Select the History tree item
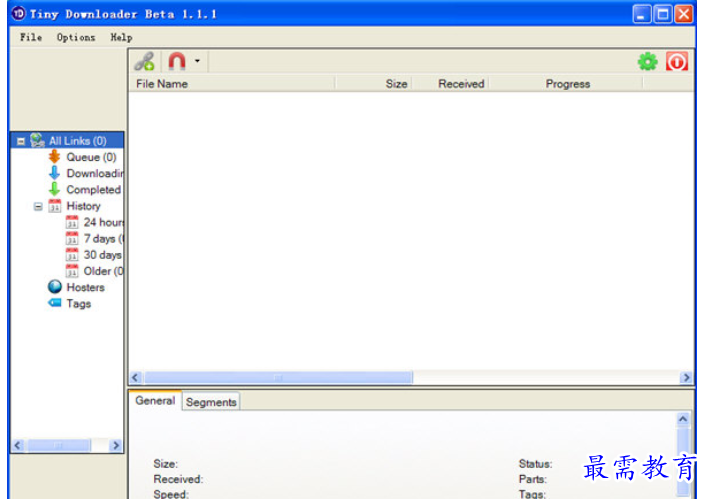The height and width of the screenshot is (499, 705). [84, 206]
